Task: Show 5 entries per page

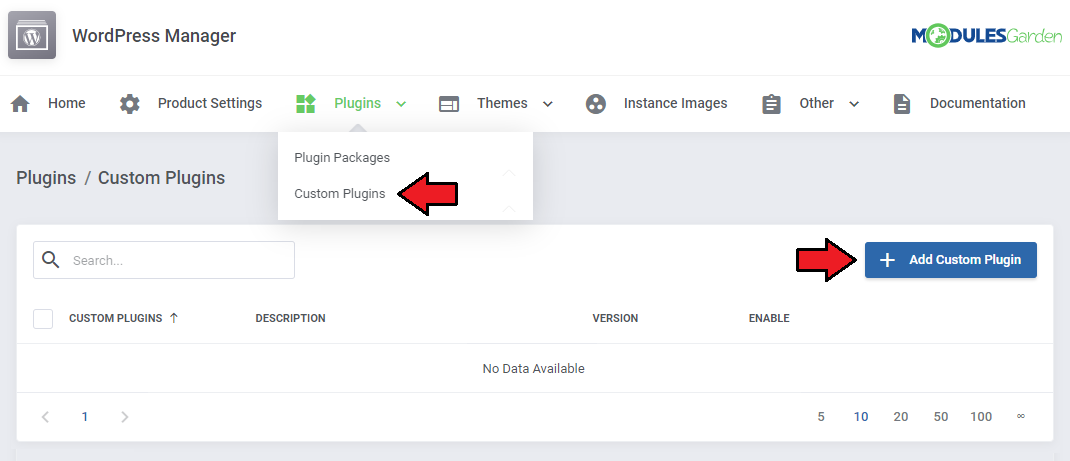Action: pos(821,417)
